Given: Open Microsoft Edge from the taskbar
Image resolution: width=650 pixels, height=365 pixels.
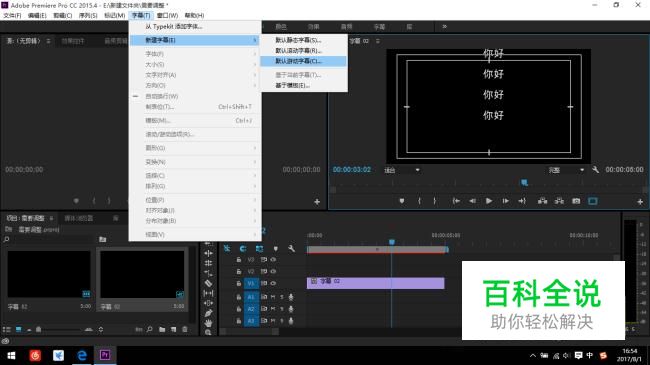Looking at the screenshot, I should pos(82,355).
